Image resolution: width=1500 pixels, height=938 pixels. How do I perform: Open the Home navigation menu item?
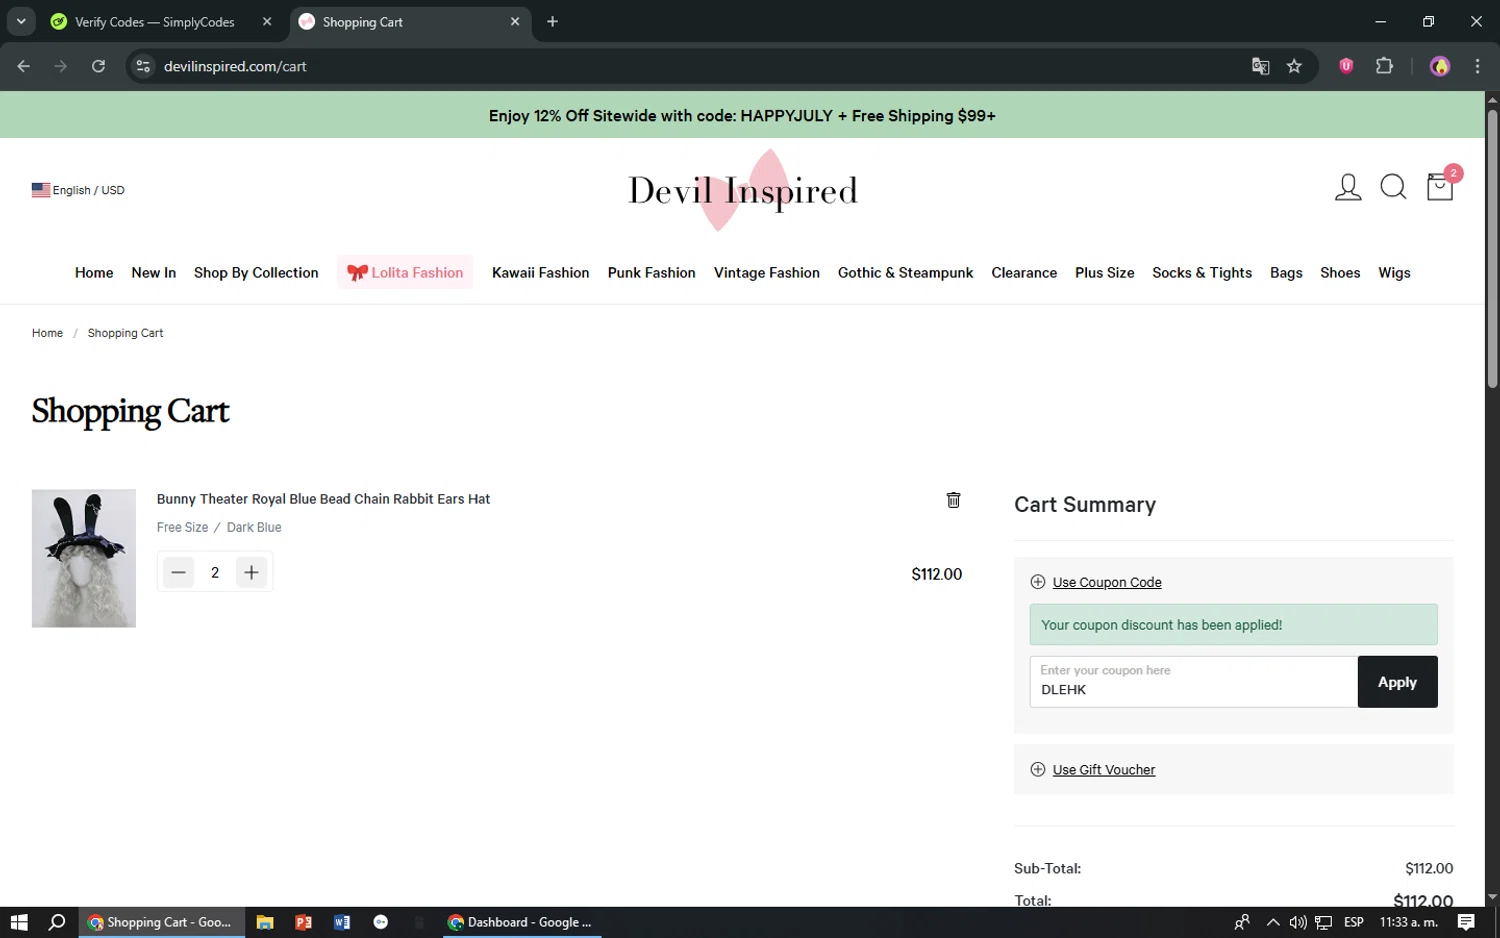pyautogui.click(x=94, y=273)
